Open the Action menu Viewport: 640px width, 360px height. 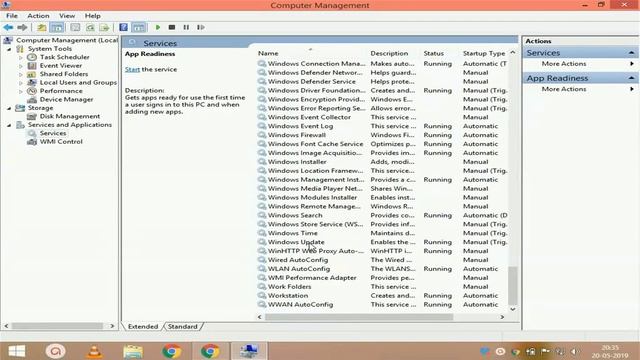(38, 16)
